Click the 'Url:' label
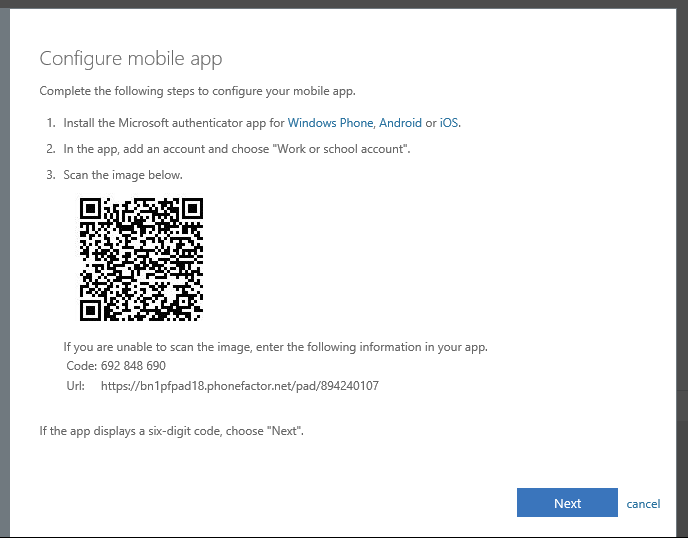Screen dimensions: 688x538 coord(75,386)
